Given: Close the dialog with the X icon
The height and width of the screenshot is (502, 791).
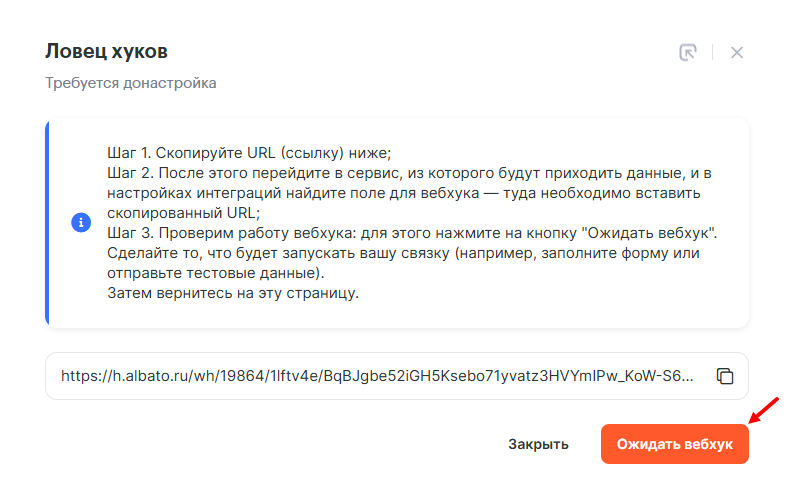Looking at the screenshot, I should coord(737,53).
